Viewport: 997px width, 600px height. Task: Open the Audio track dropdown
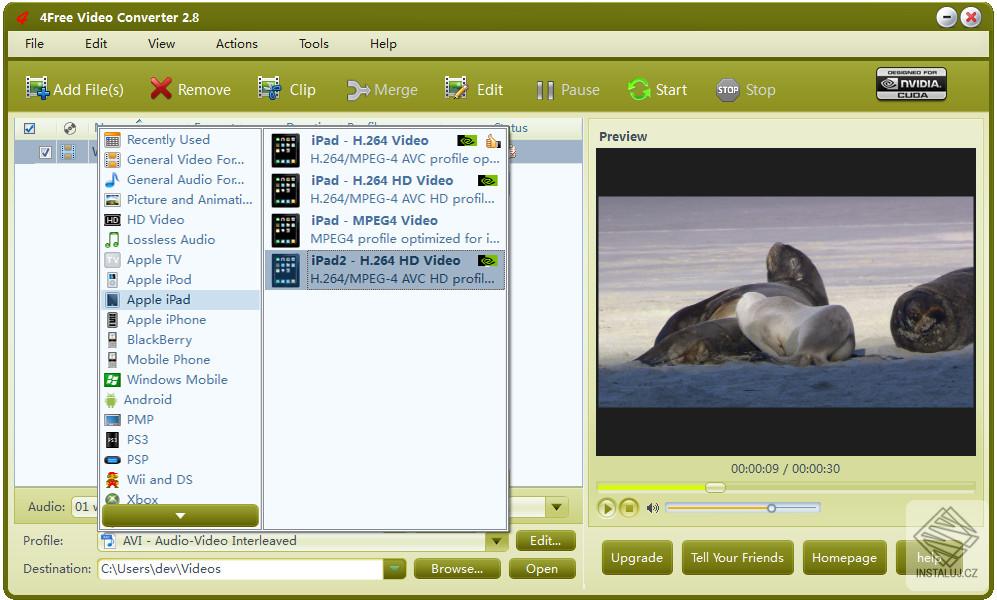[556, 507]
